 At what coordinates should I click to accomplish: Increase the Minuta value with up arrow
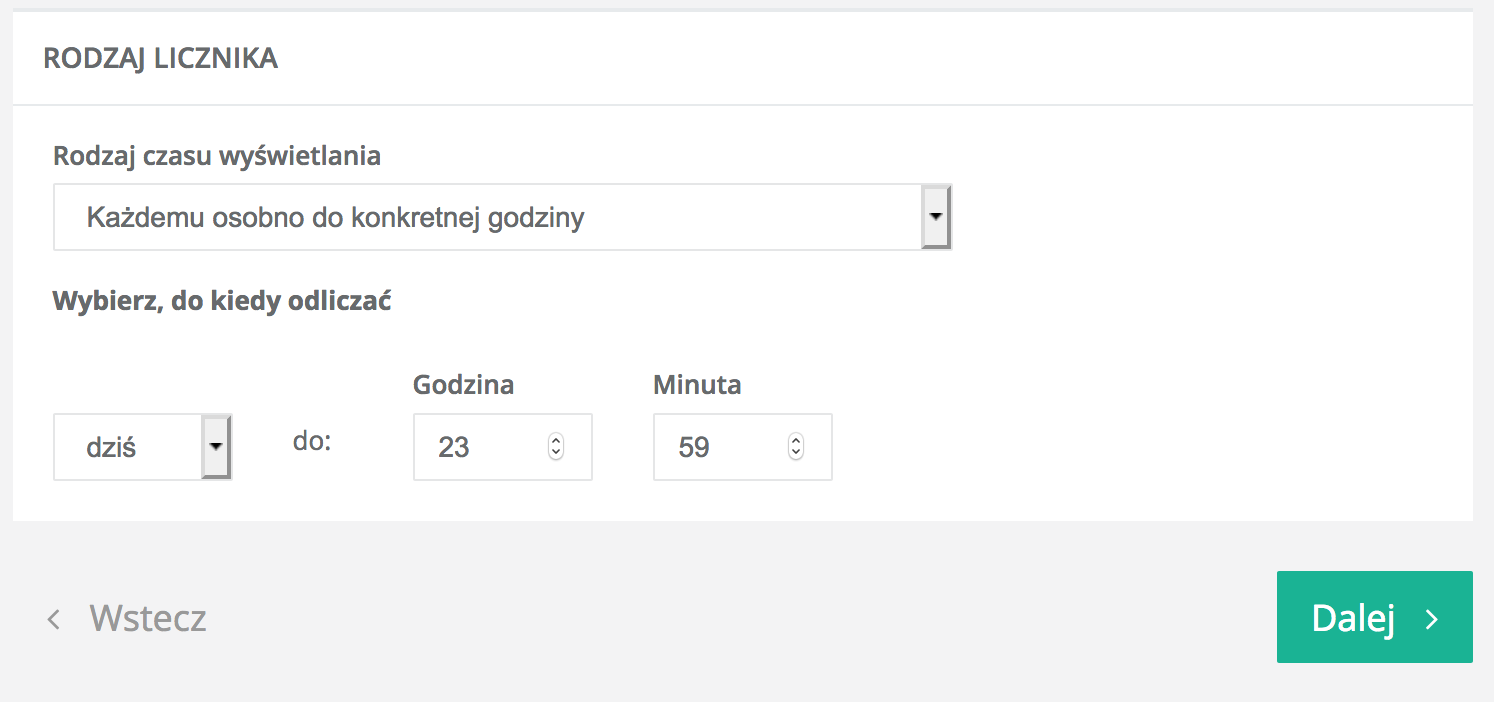pyautogui.click(x=796, y=441)
